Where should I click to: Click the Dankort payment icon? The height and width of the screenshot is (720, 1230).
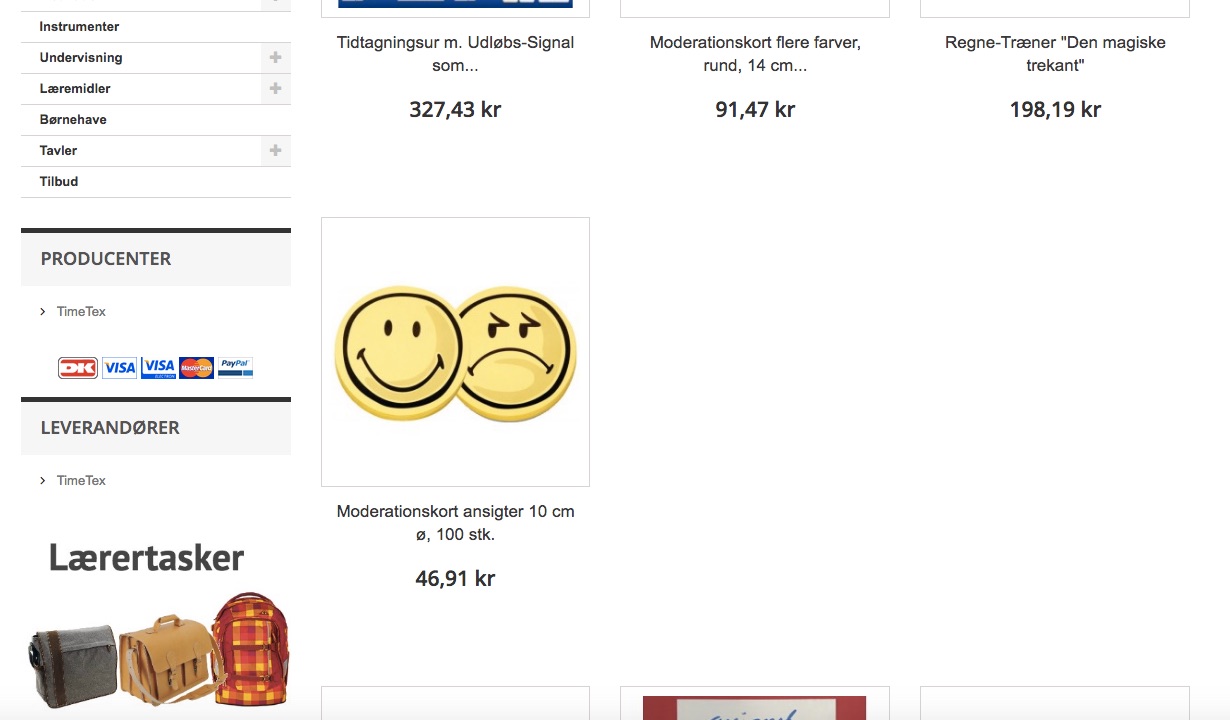point(78,368)
